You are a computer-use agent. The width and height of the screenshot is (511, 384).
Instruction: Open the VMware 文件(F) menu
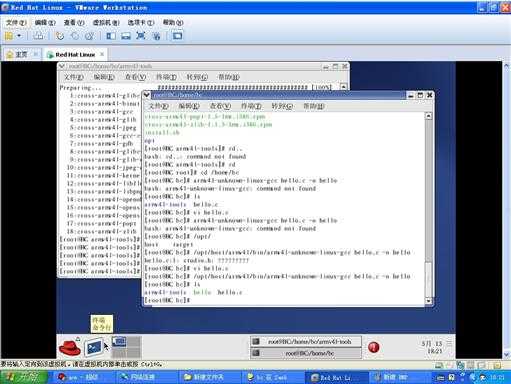click(x=16, y=22)
